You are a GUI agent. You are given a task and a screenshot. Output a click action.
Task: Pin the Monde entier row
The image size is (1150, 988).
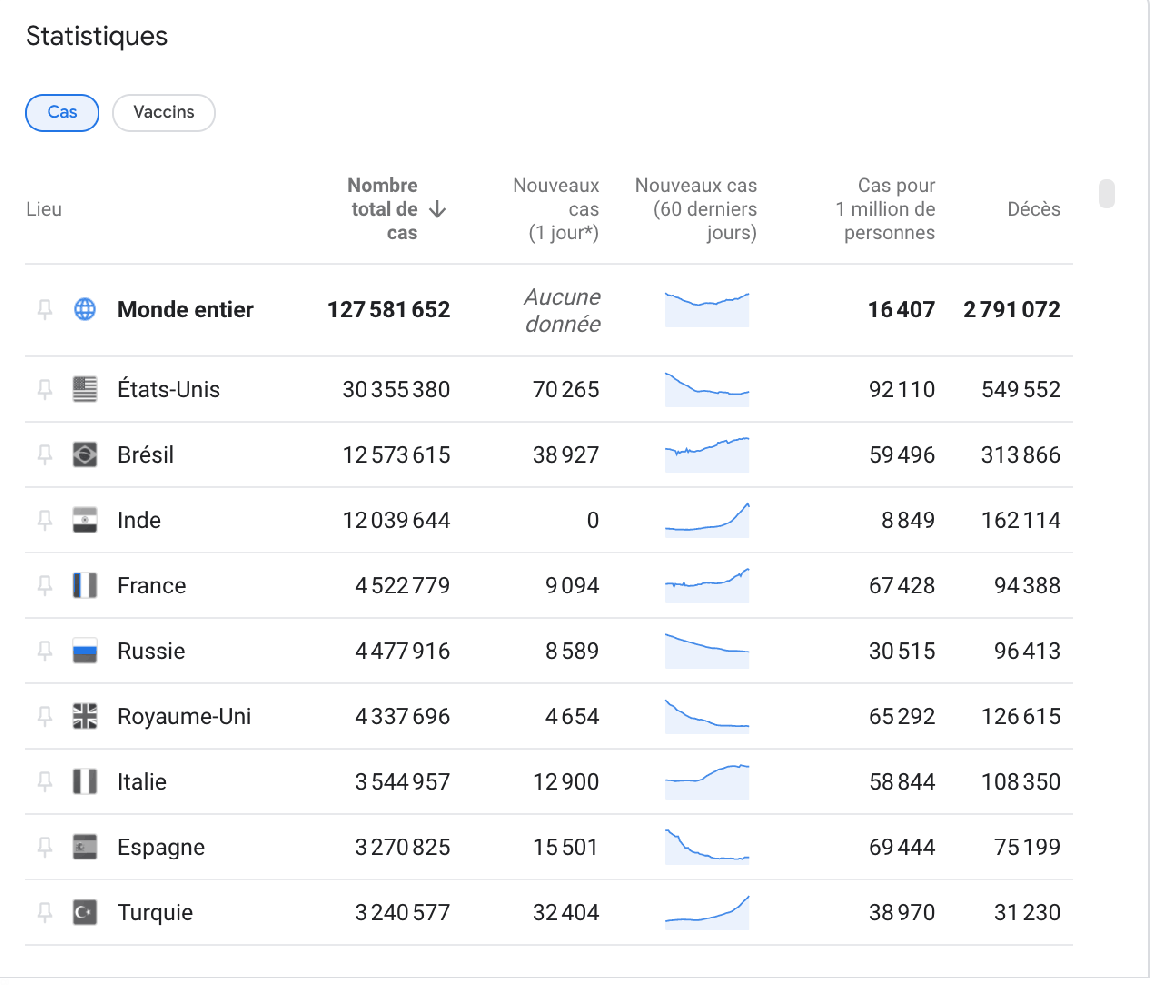[45, 310]
